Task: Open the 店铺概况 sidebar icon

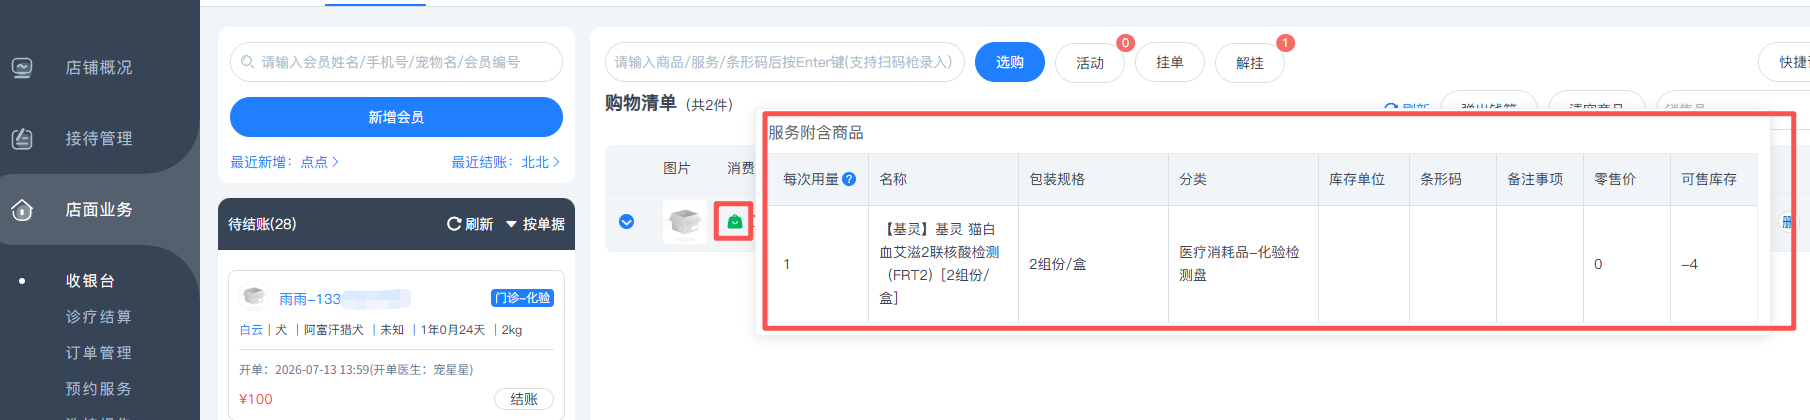Action: (x=22, y=68)
